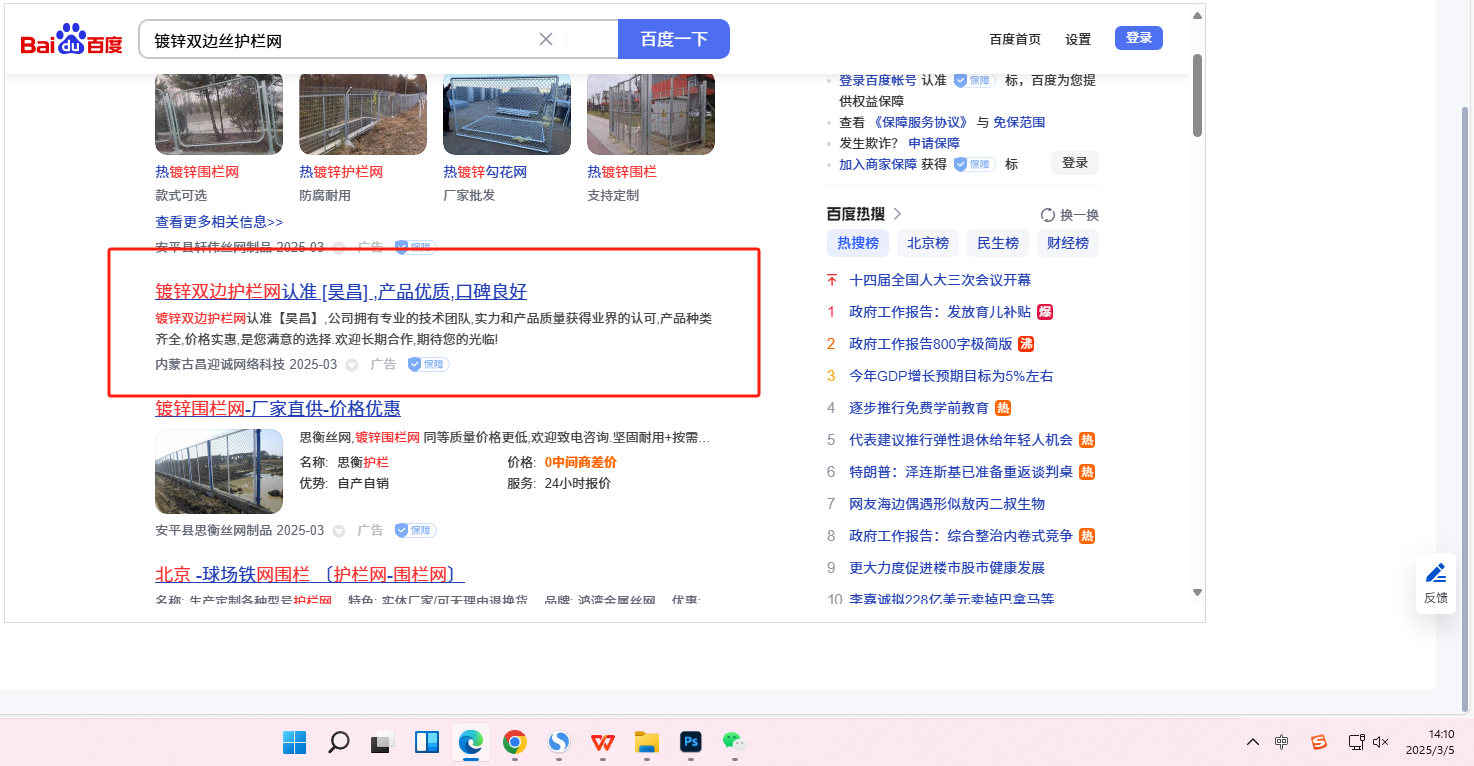The image size is (1474, 766).
Task: Launch Google Chrome from the taskbar
Action: click(515, 742)
